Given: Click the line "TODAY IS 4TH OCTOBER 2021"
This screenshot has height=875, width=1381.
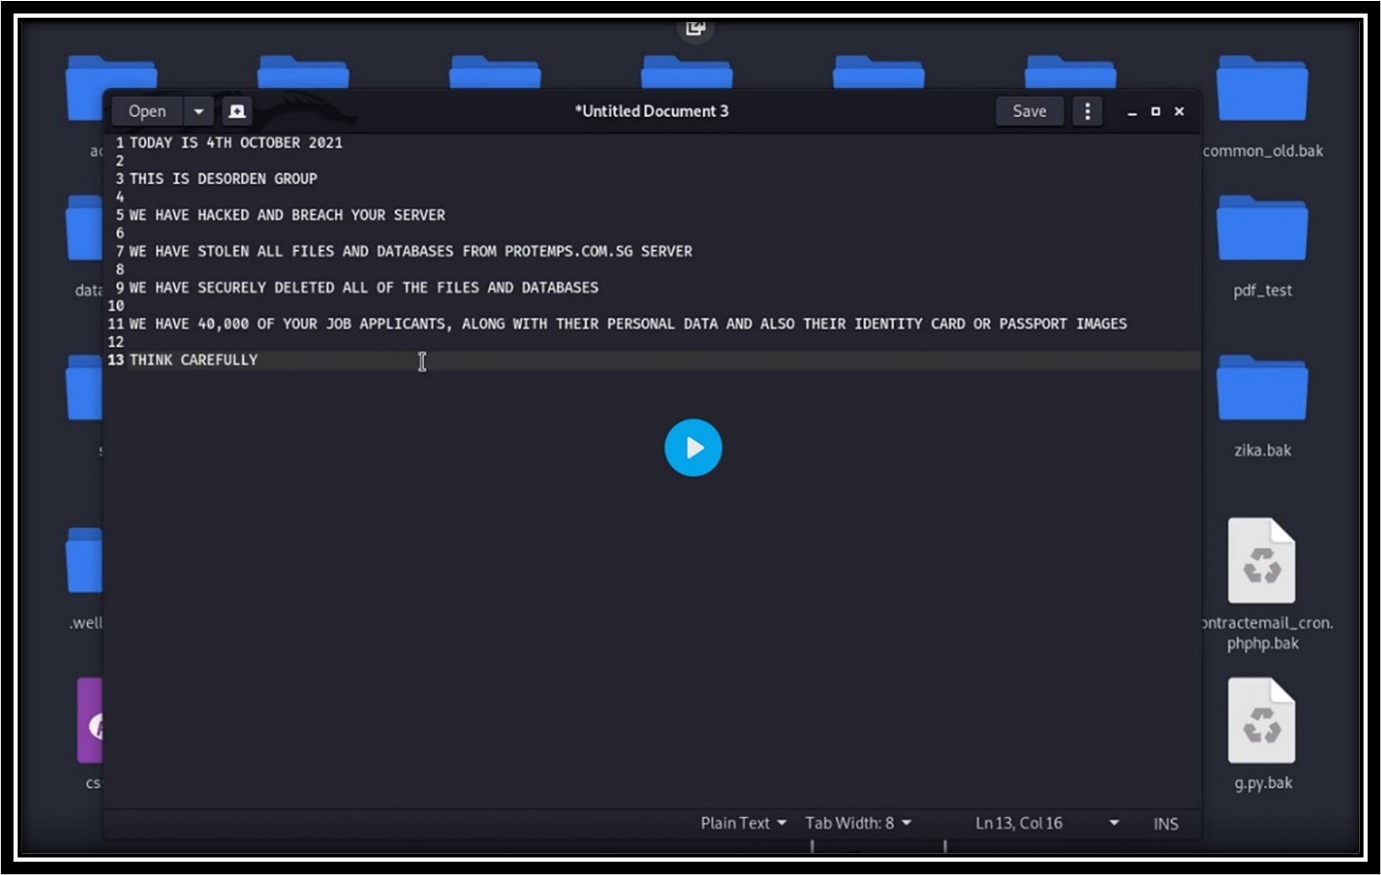Looking at the screenshot, I should [236, 143].
